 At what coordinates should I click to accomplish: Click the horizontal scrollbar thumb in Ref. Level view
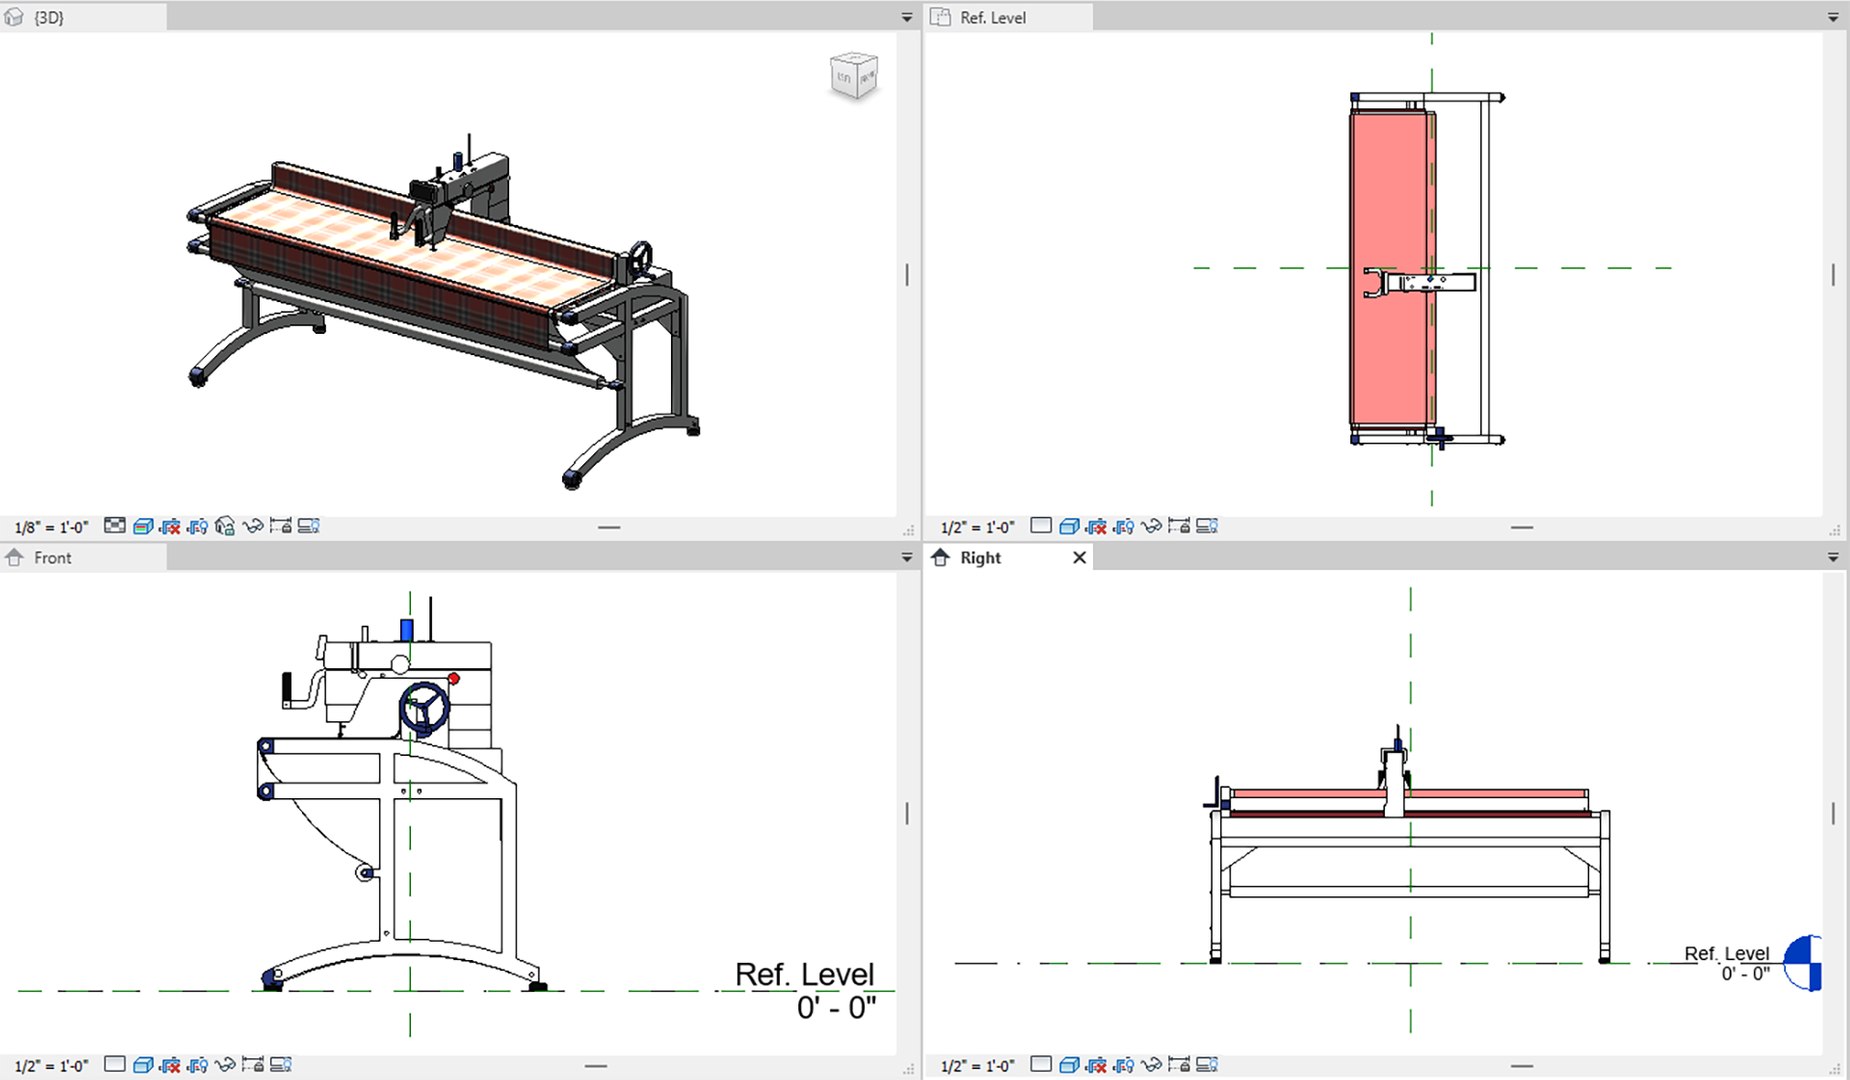(1522, 527)
